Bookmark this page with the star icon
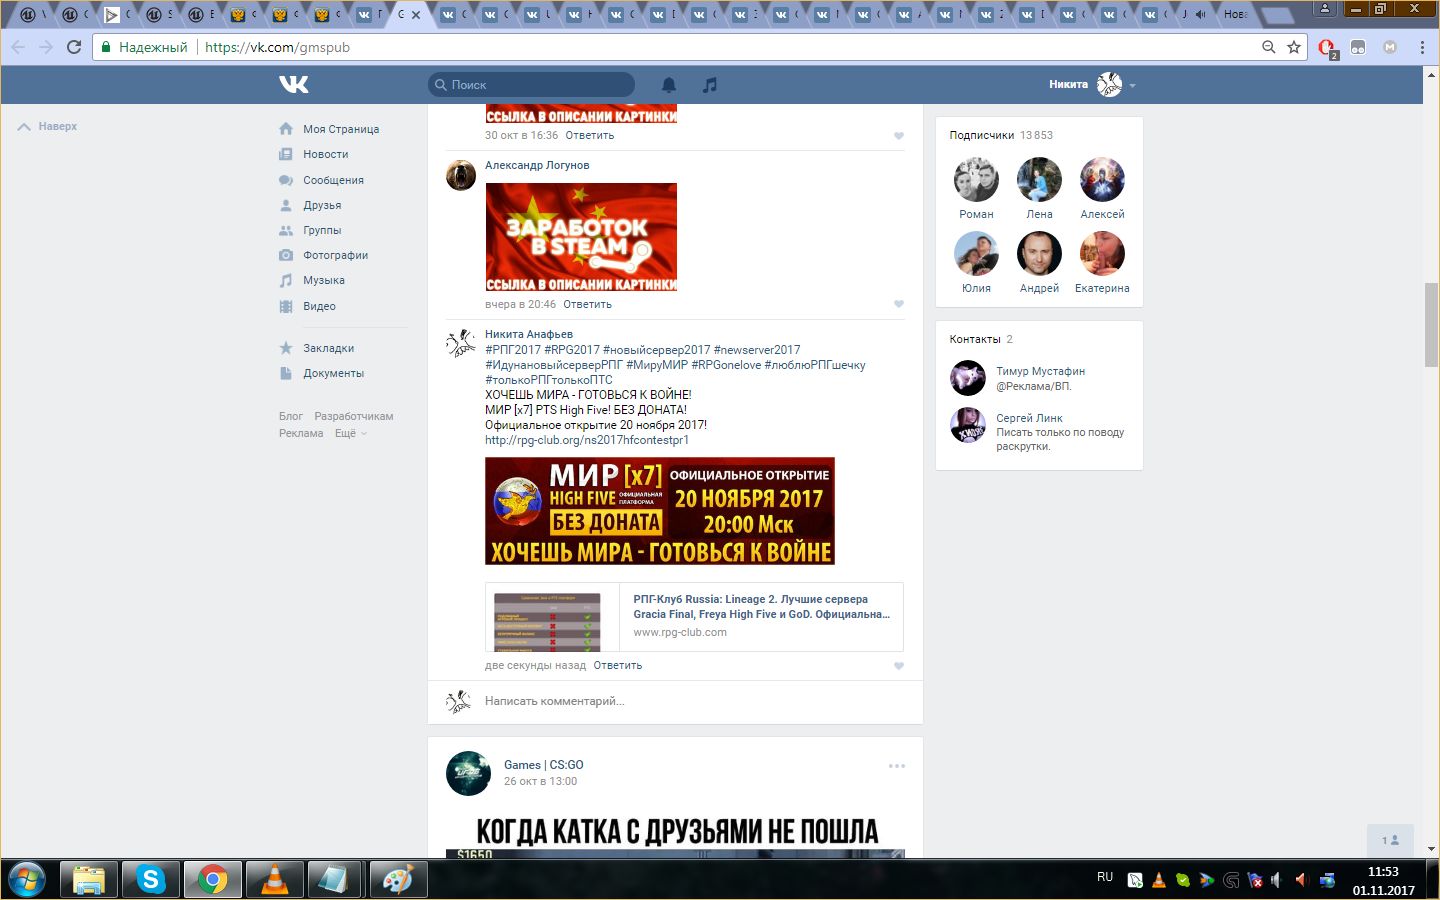Screen dimensions: 1440x900 [x=1294, y=47]
